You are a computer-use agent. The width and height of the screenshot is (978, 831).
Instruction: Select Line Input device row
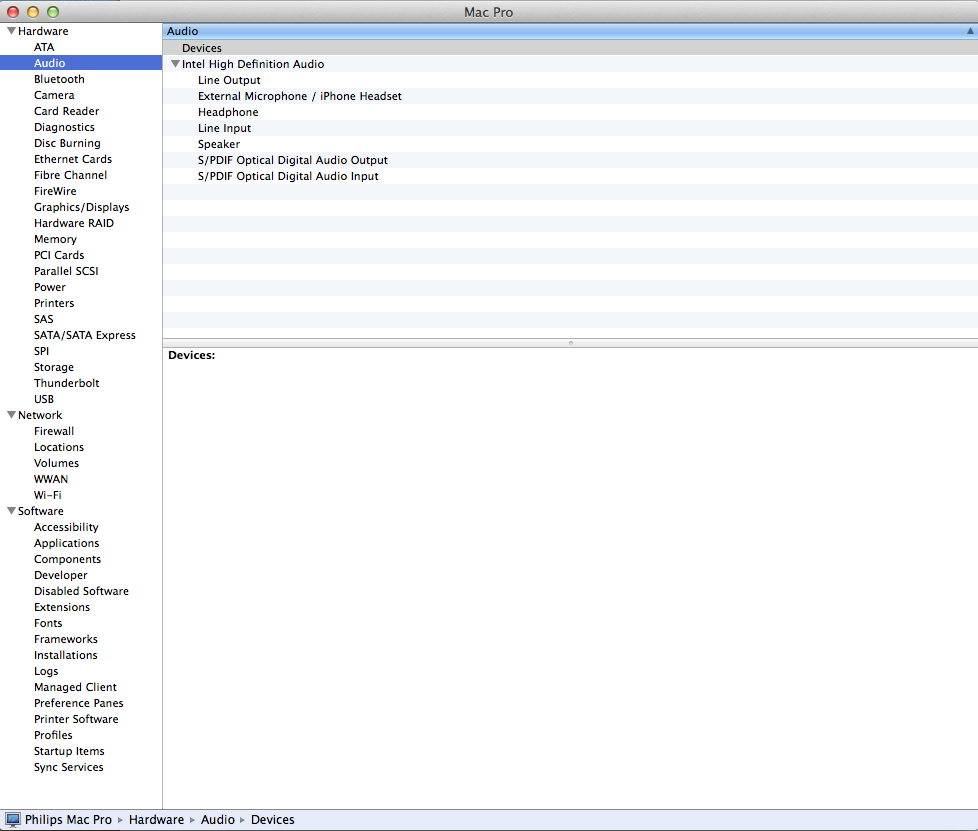[x=570, y=128]
